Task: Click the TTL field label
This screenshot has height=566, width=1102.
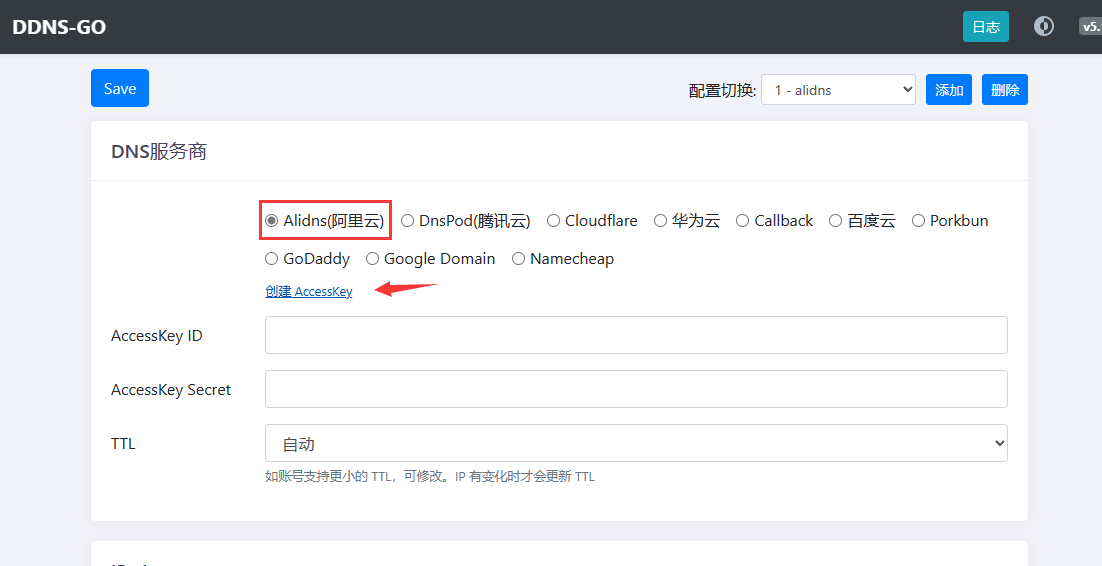Action: point(123,444)
